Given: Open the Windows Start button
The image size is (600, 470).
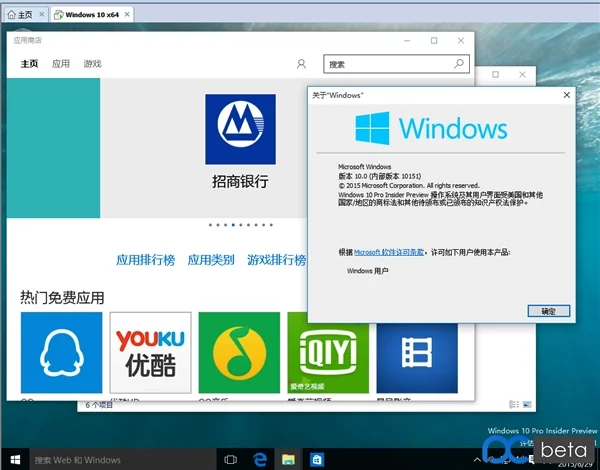Looking at the screenshot, I should (15, 460).
